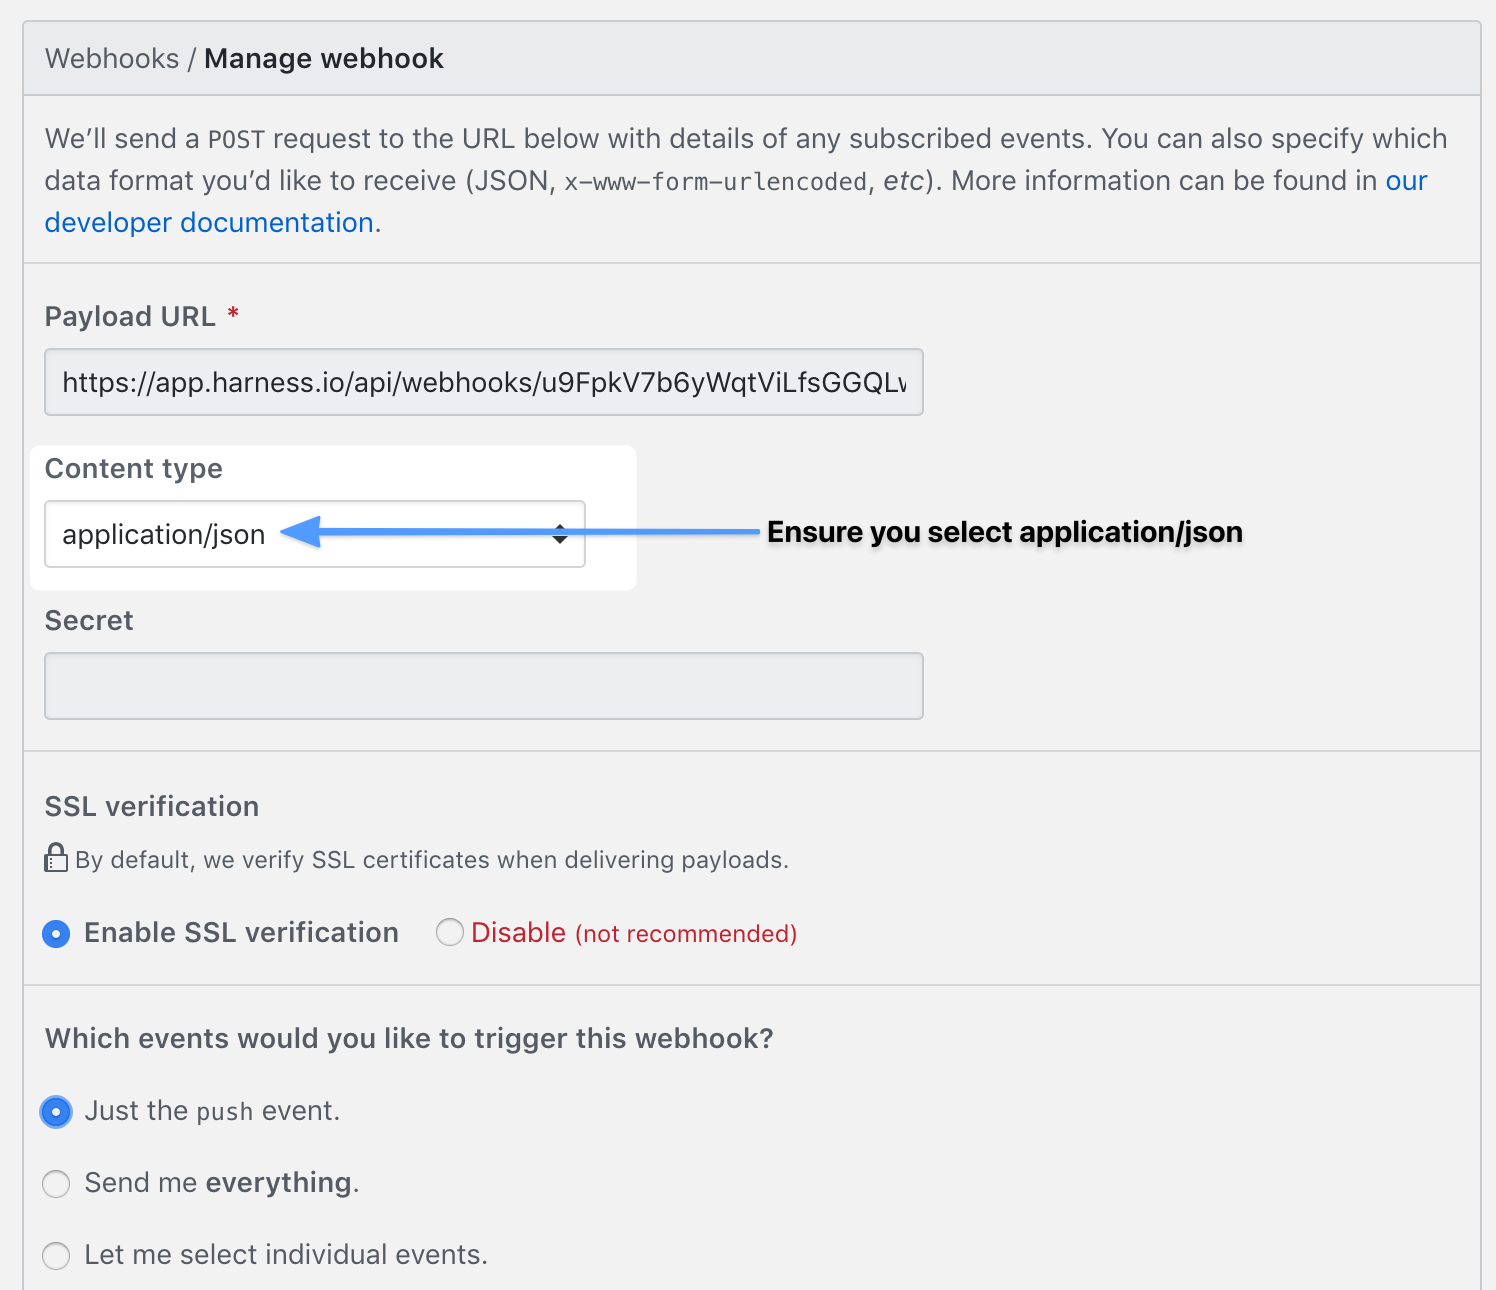Select the Disable SSL verification radio button
The height and width of the screenshot is (1290, 1496).
tap(450, 932)
